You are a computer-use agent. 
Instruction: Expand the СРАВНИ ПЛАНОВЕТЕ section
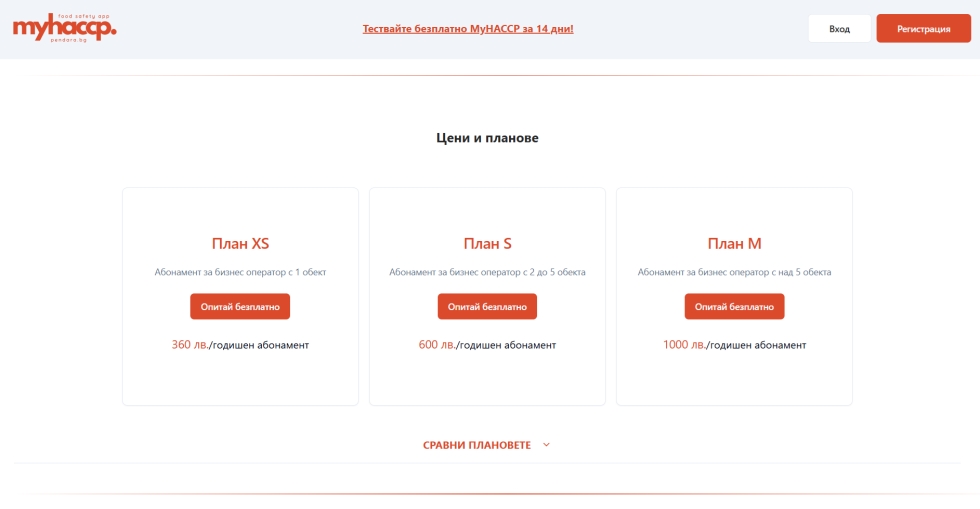click(477, 445)
